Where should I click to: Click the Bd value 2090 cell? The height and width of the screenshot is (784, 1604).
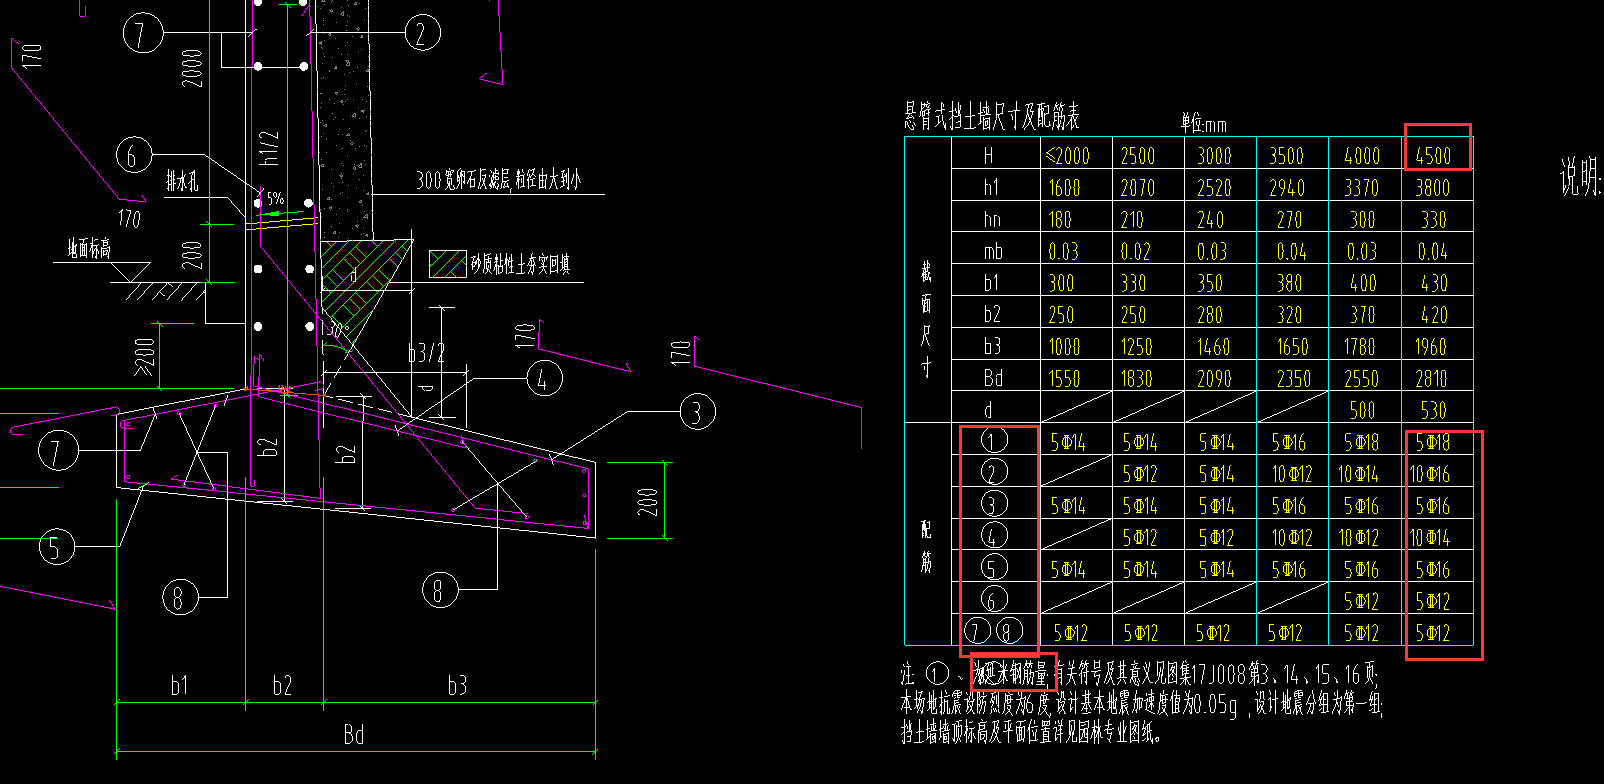1213,379
